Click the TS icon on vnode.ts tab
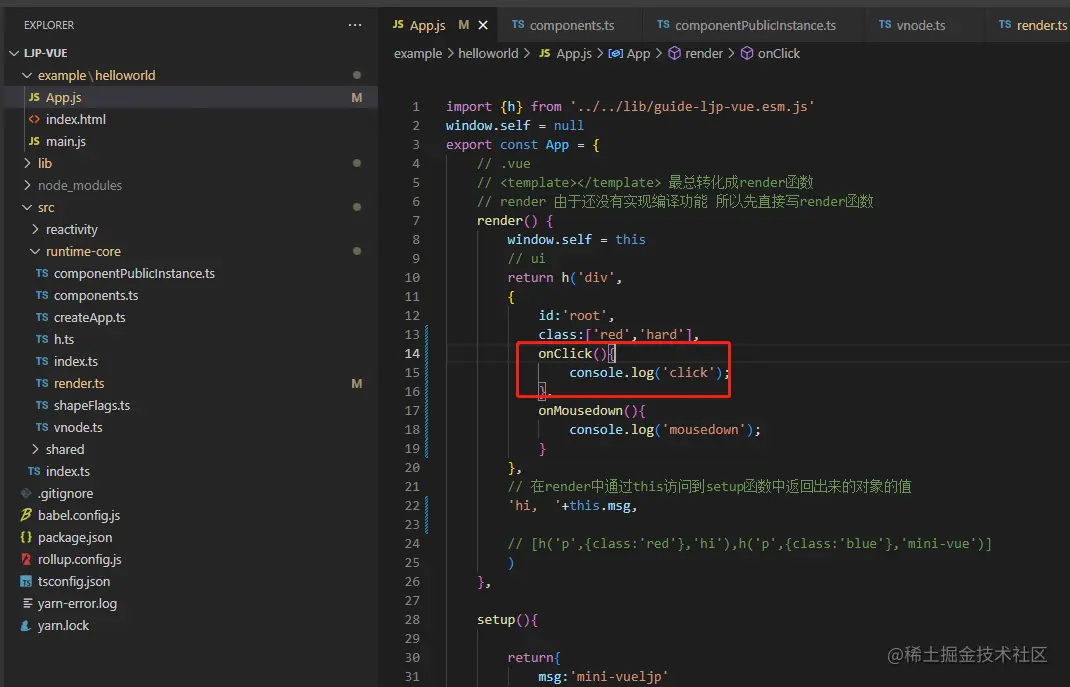1070x687 pixels. click(x=885, y=25)
